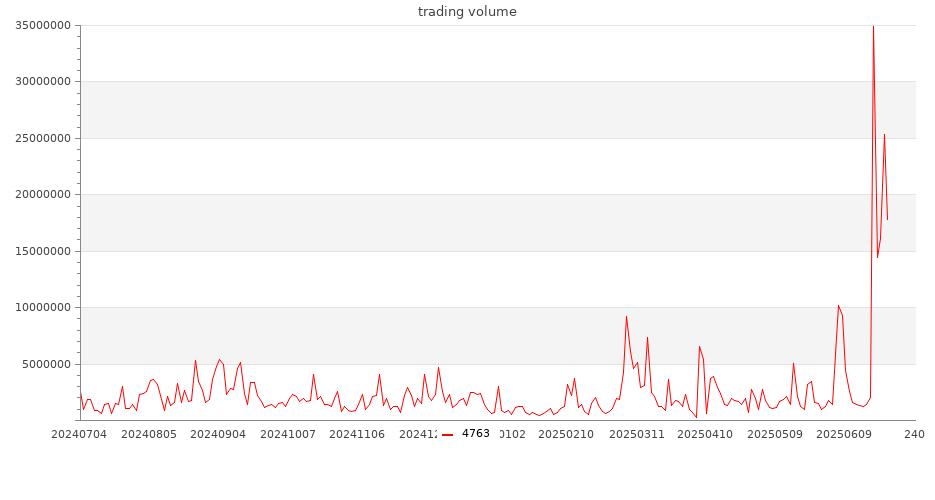Click the 20250410 date tick label

pyautogui.click(x=705, y=434)
